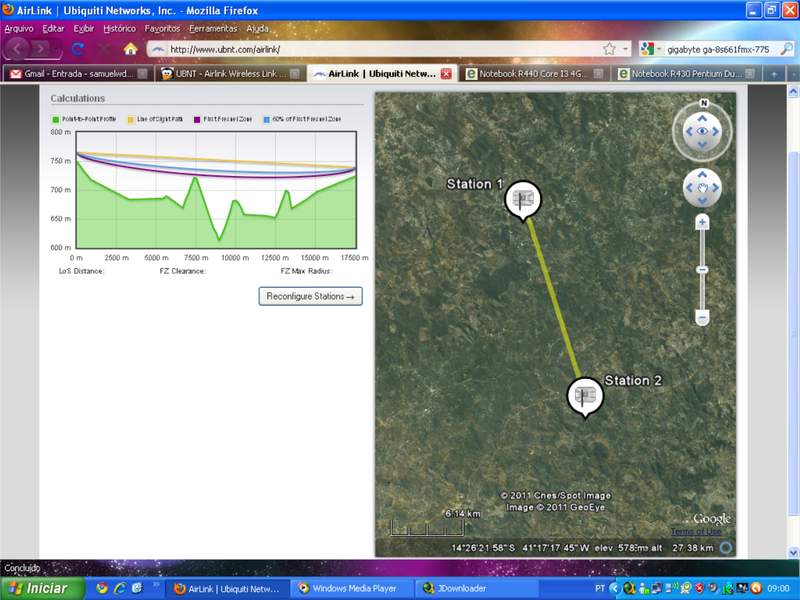Open the Windows Iniciar start button

(x=42, y=588)
